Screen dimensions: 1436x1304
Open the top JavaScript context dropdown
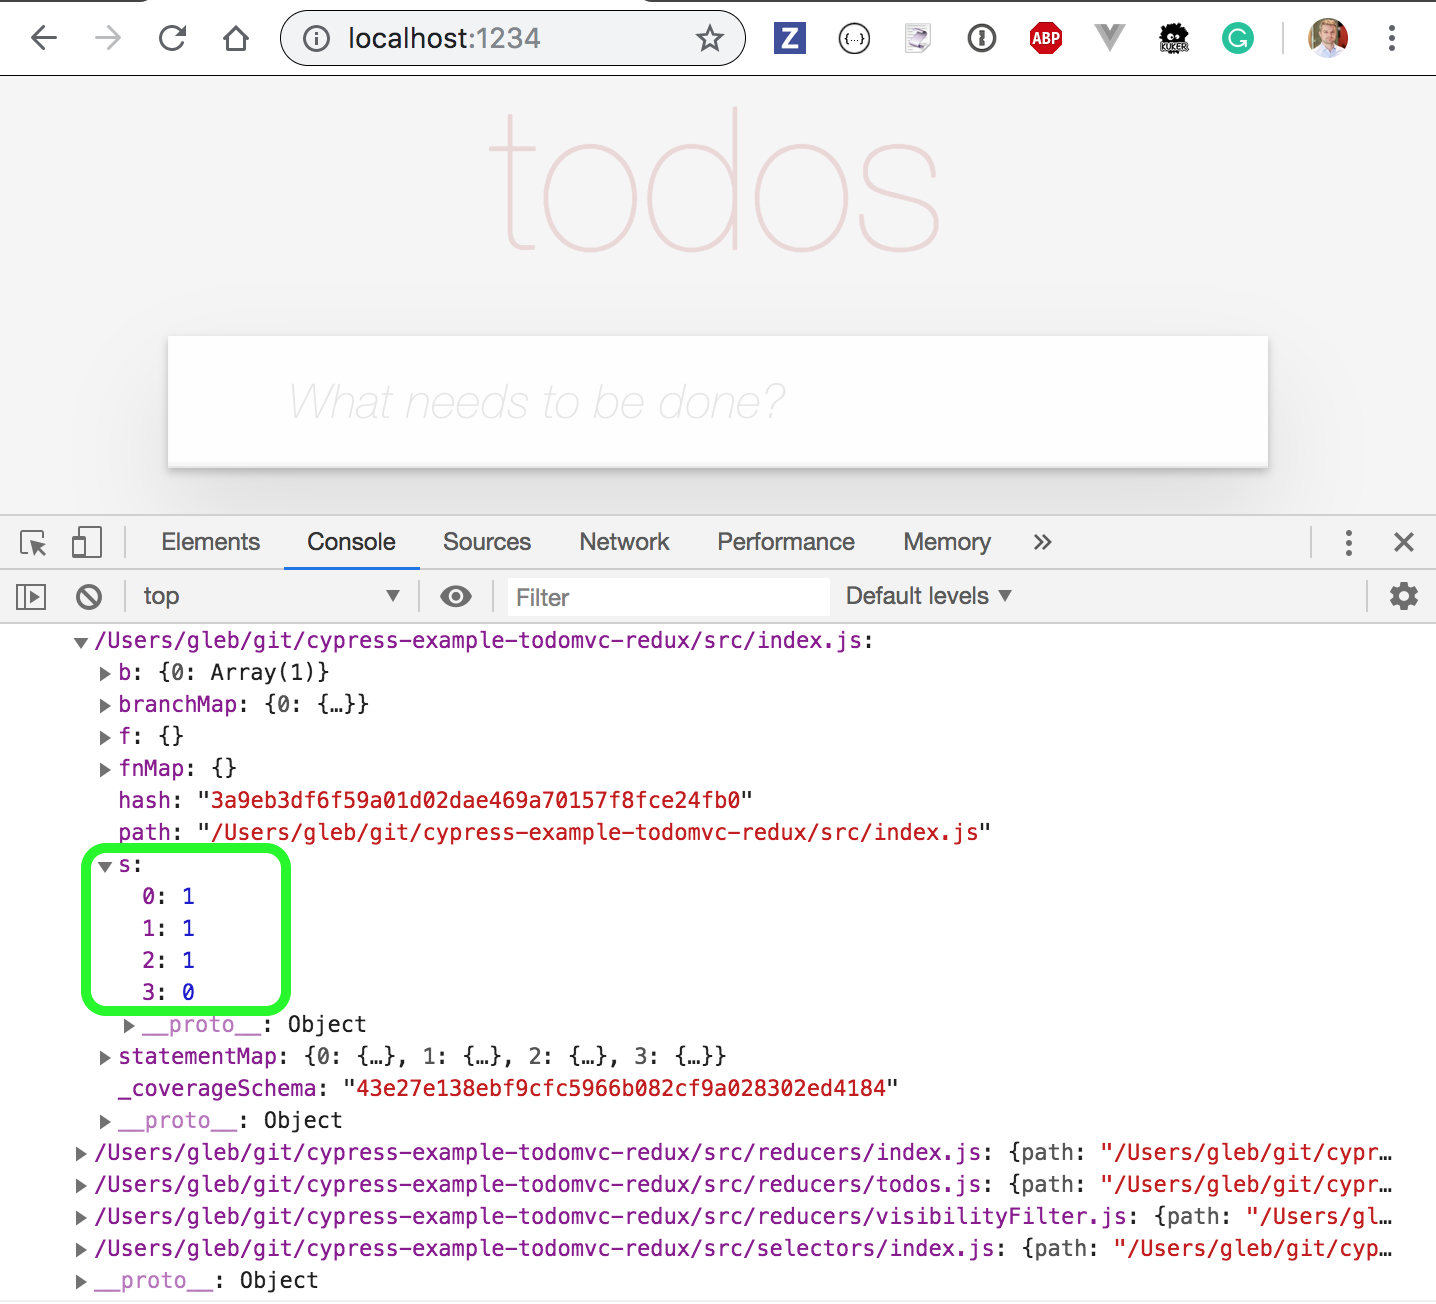271,597
